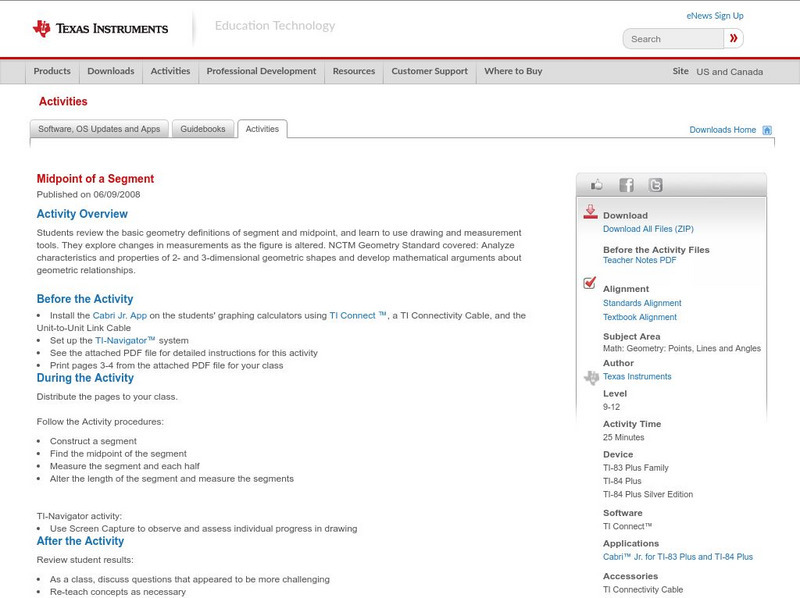
Task: Click the thumbs-up like icon
Action: (596, 185)
